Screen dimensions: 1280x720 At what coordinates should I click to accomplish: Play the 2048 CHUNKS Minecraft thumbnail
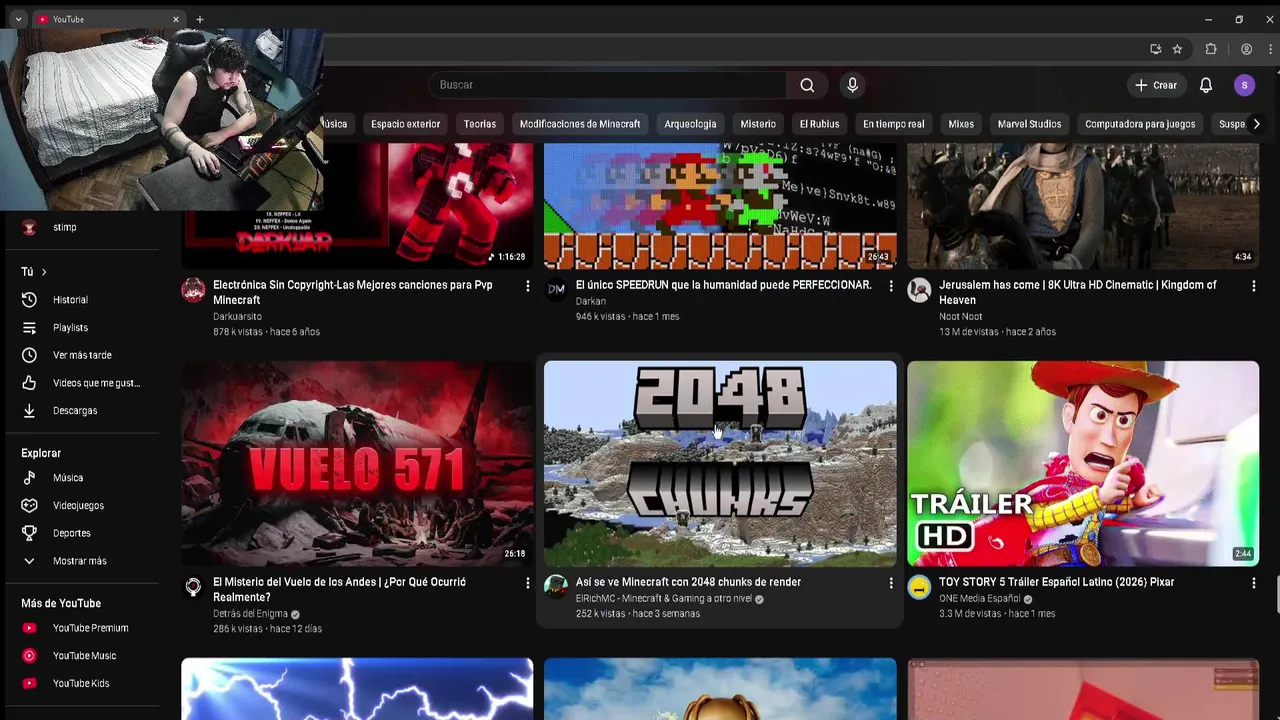720,464
